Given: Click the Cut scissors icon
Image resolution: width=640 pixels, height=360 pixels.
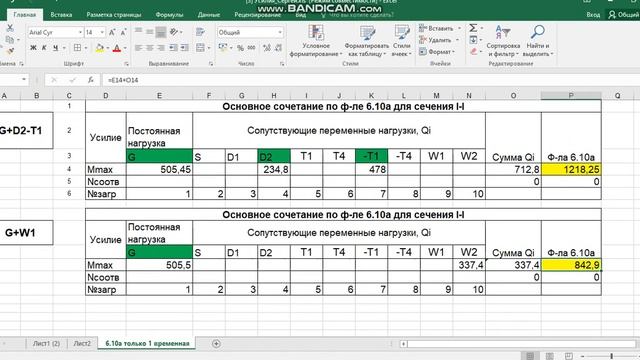Looking at the screenshot, I should [10, 28].
